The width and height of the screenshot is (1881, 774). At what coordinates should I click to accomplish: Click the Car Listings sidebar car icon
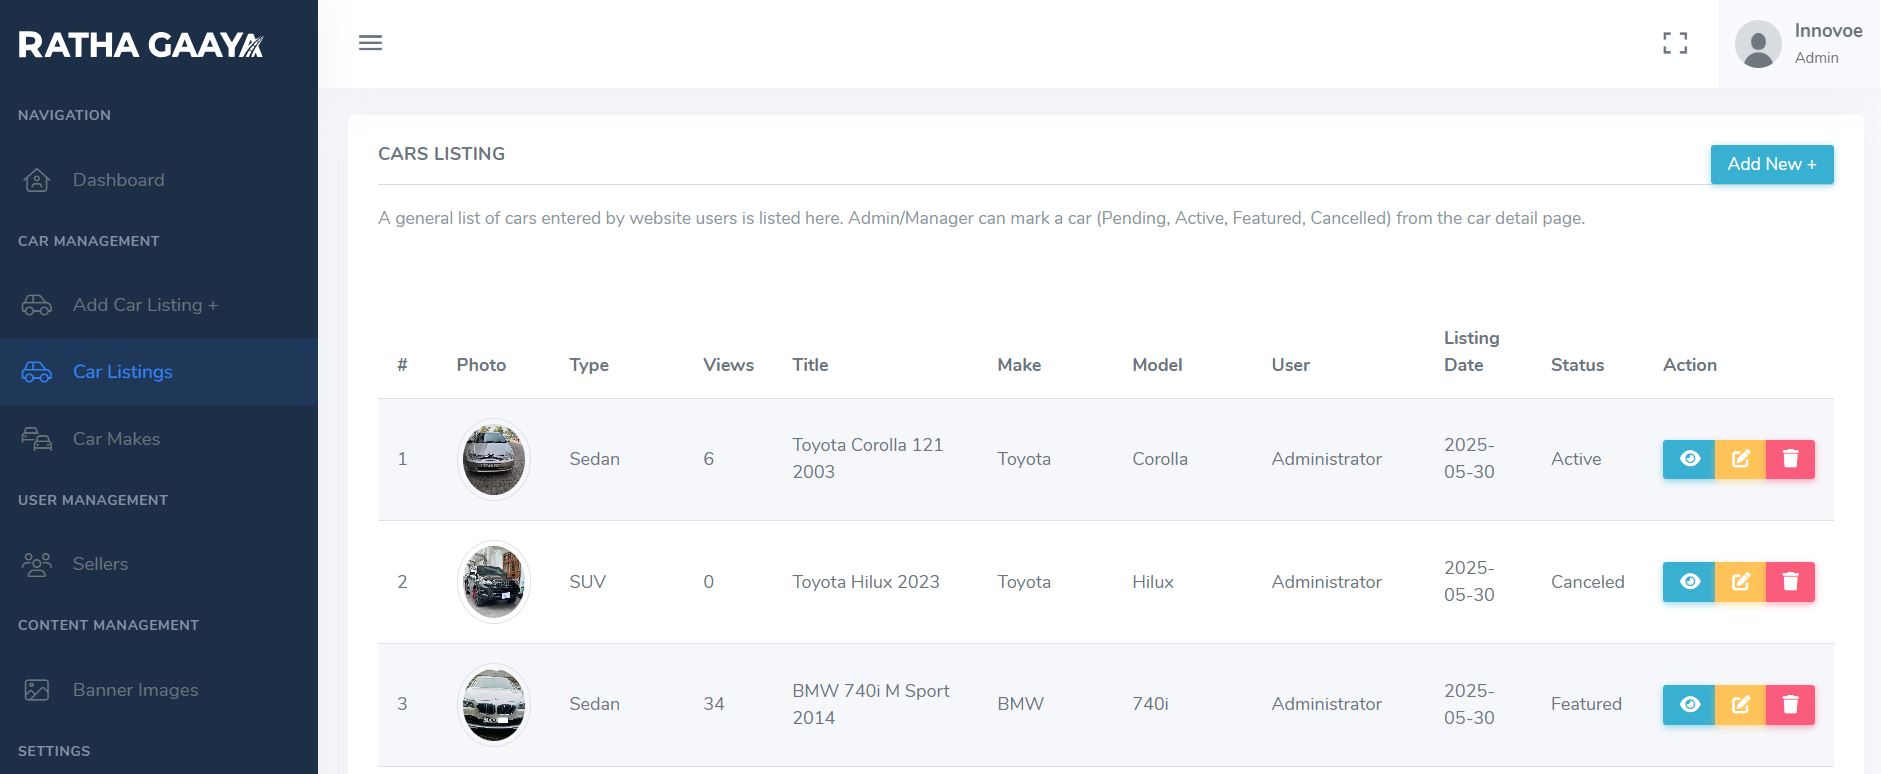tap(37, 372)
